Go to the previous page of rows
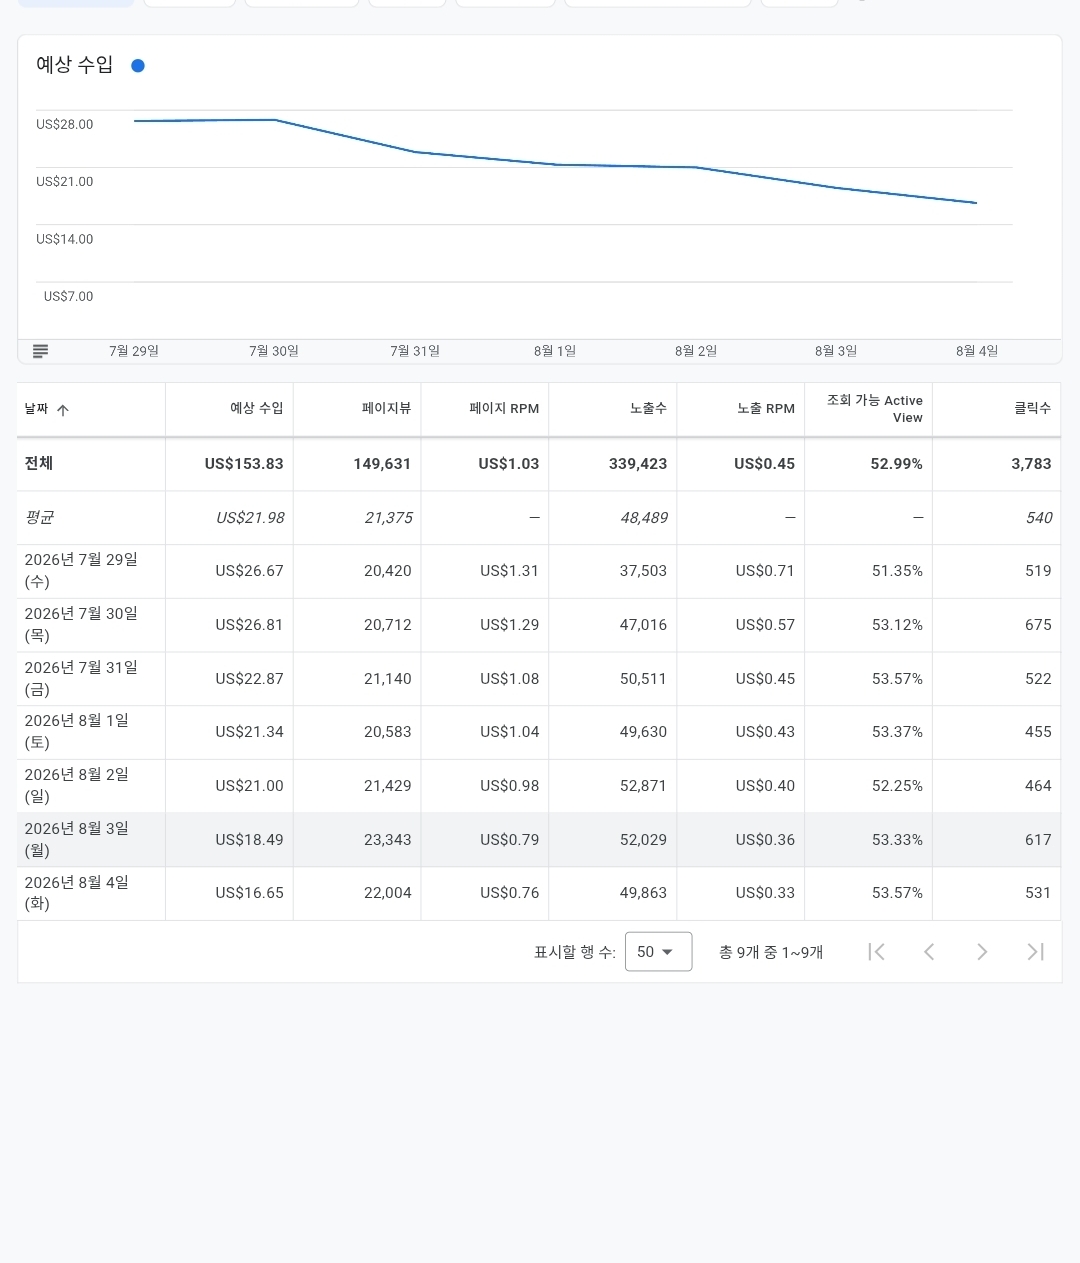Image resolution: width=1080 pixels, height=1263 pixels. pyautogui.click(x=929, y=952)
